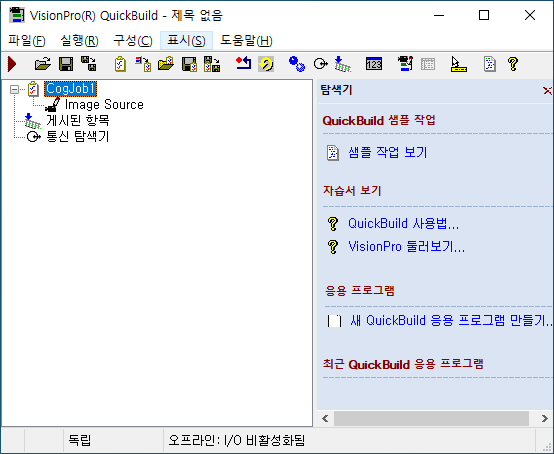Click the 자습서 보기 heading
The width and height of the screenshot is (554, 454).
pos(352,191)
